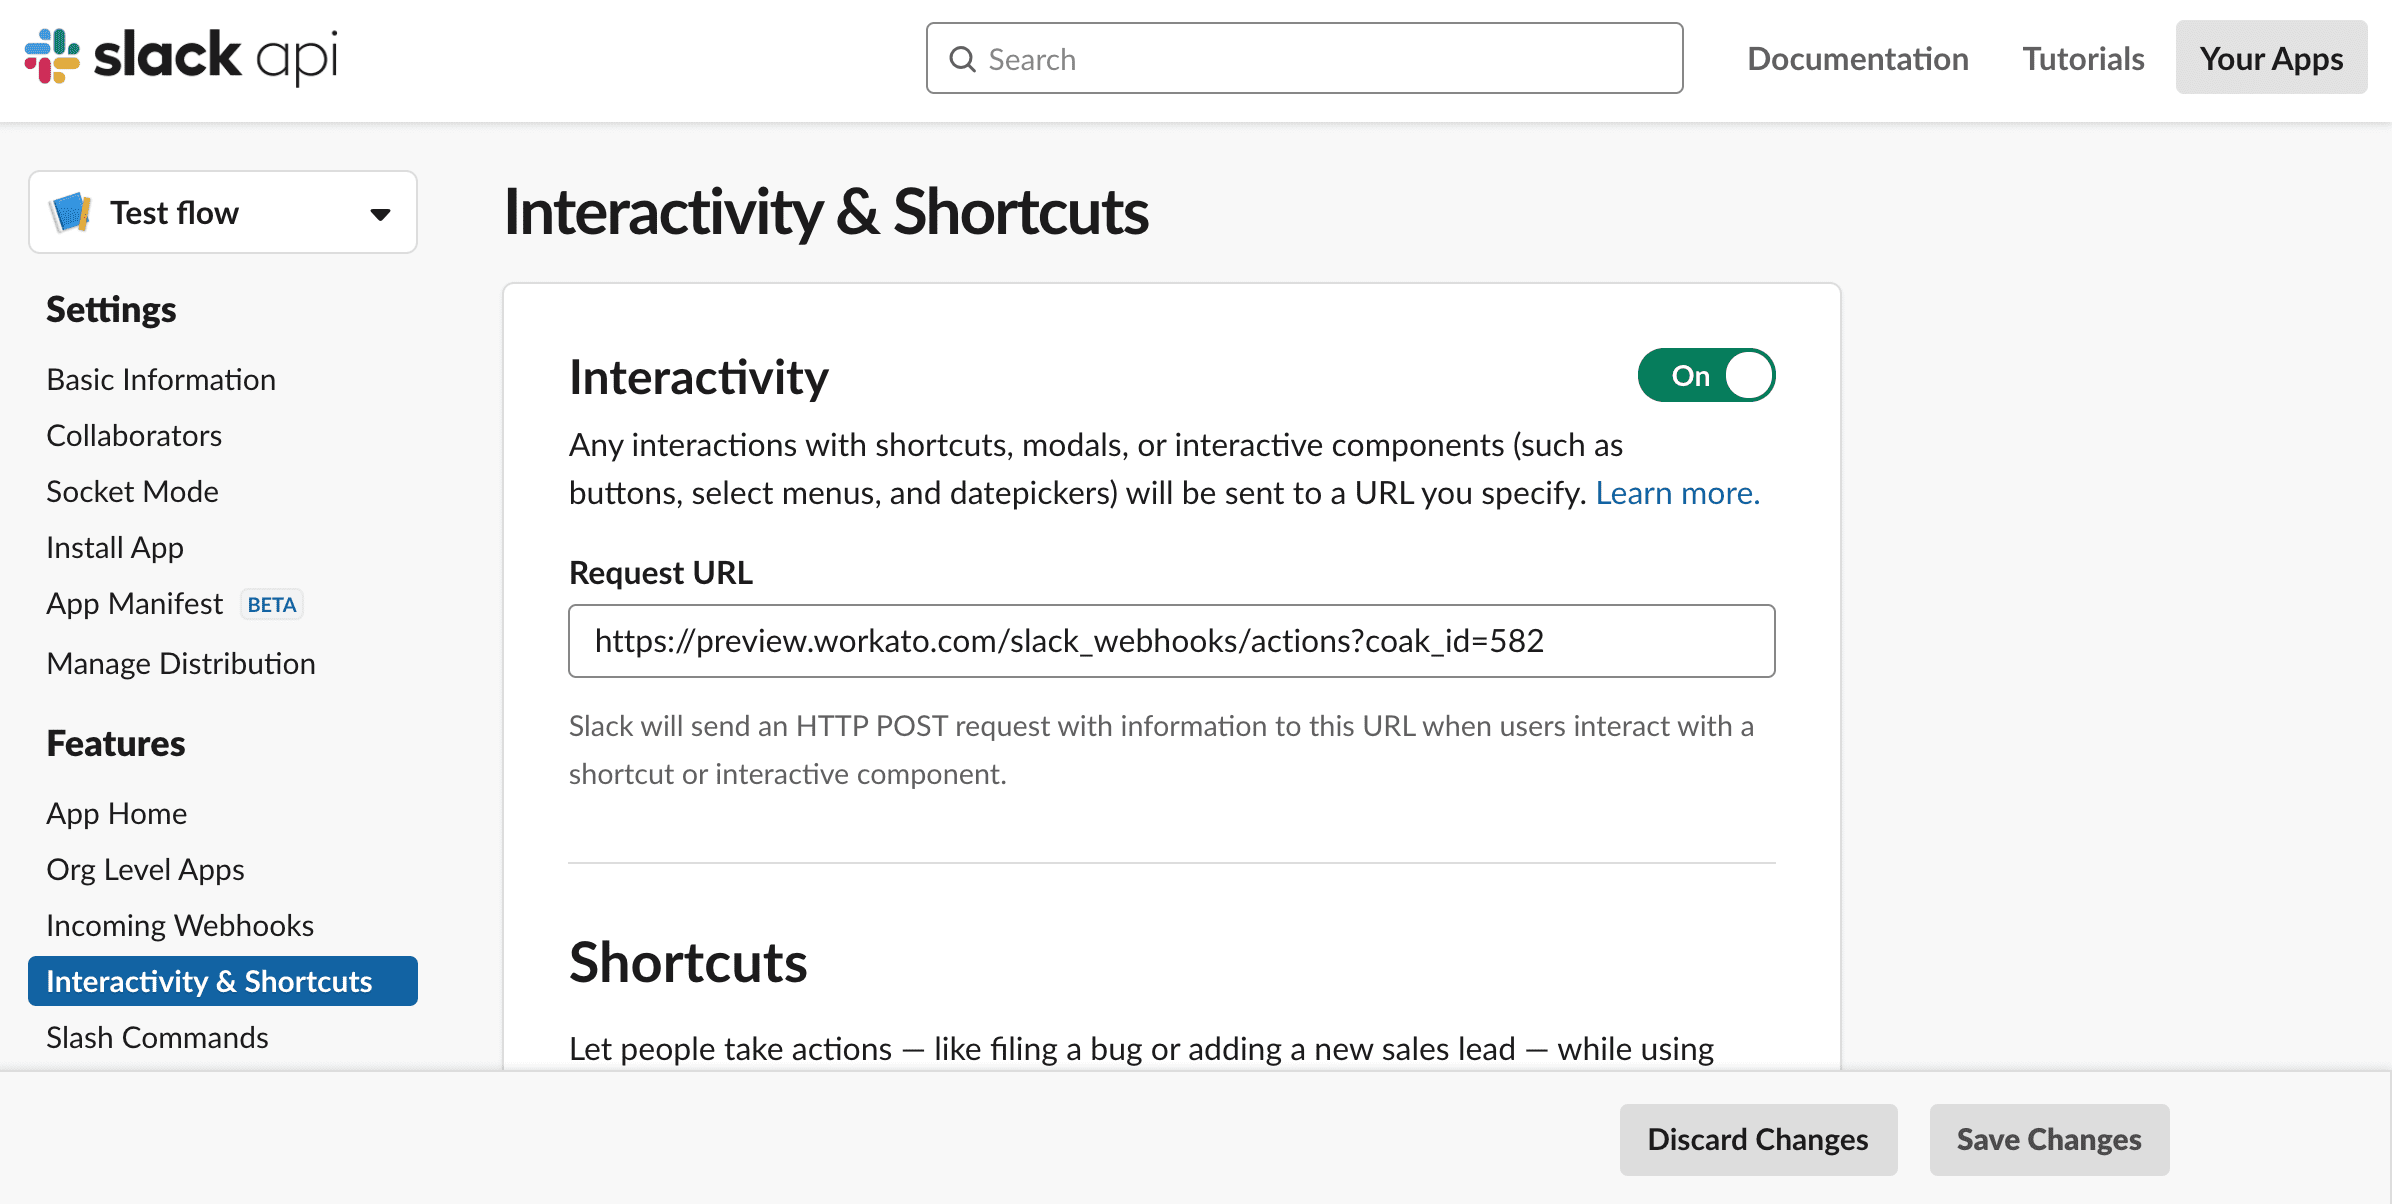Expand the Test flow app dropdown arrow
The image size is (2392, 1204).
click(380, 214)
